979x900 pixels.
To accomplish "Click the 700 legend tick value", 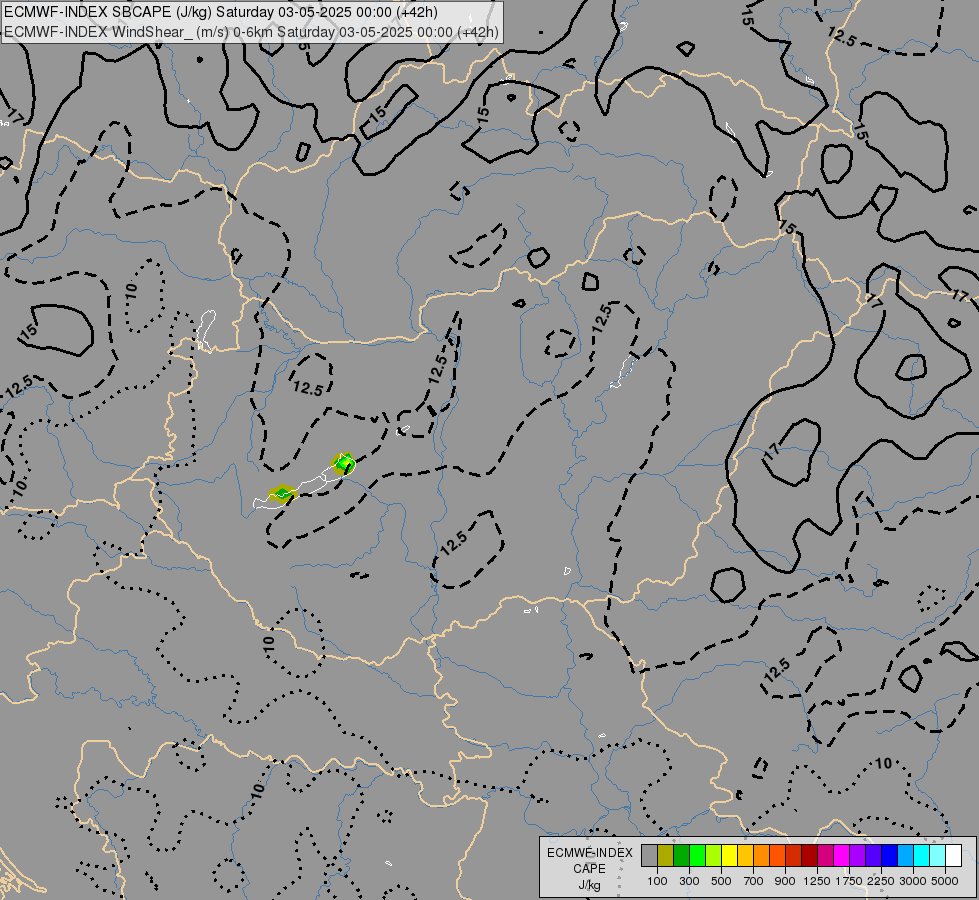I will tap(754, 881).
